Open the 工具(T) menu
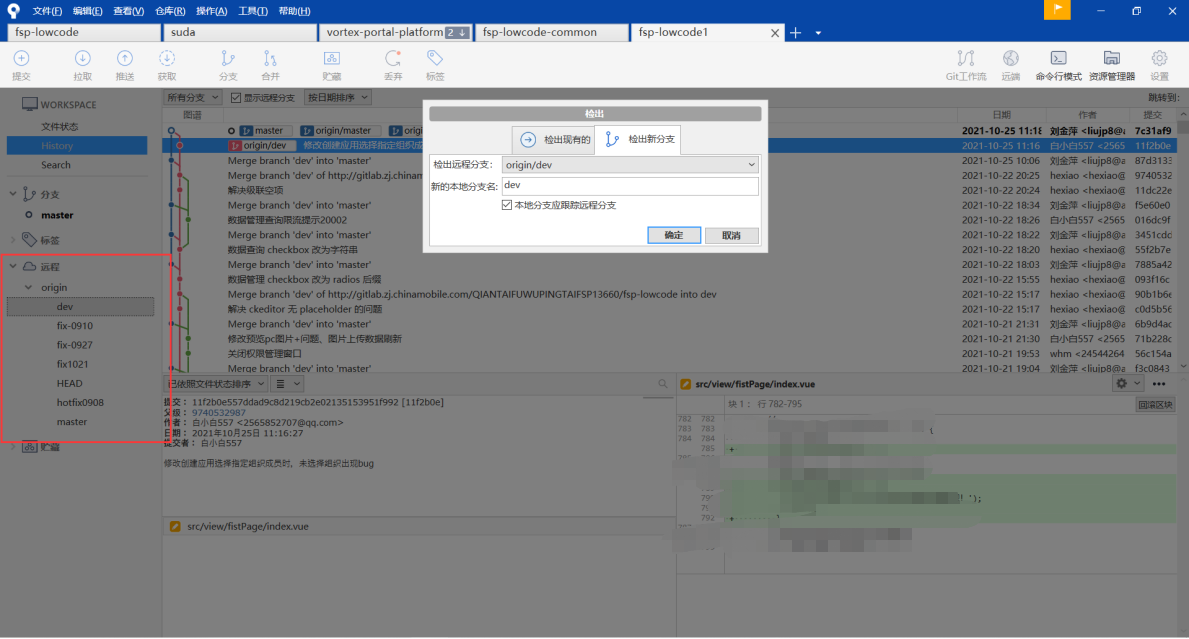 tap(253, 11)
